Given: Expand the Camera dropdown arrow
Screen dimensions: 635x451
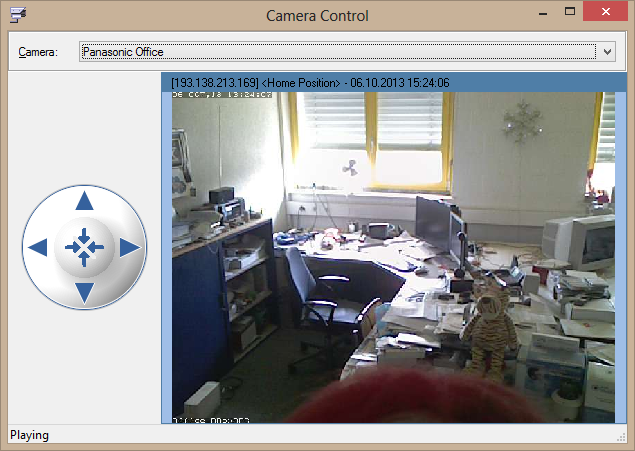Looking at the screenshot, I should (x=607, y=51).
